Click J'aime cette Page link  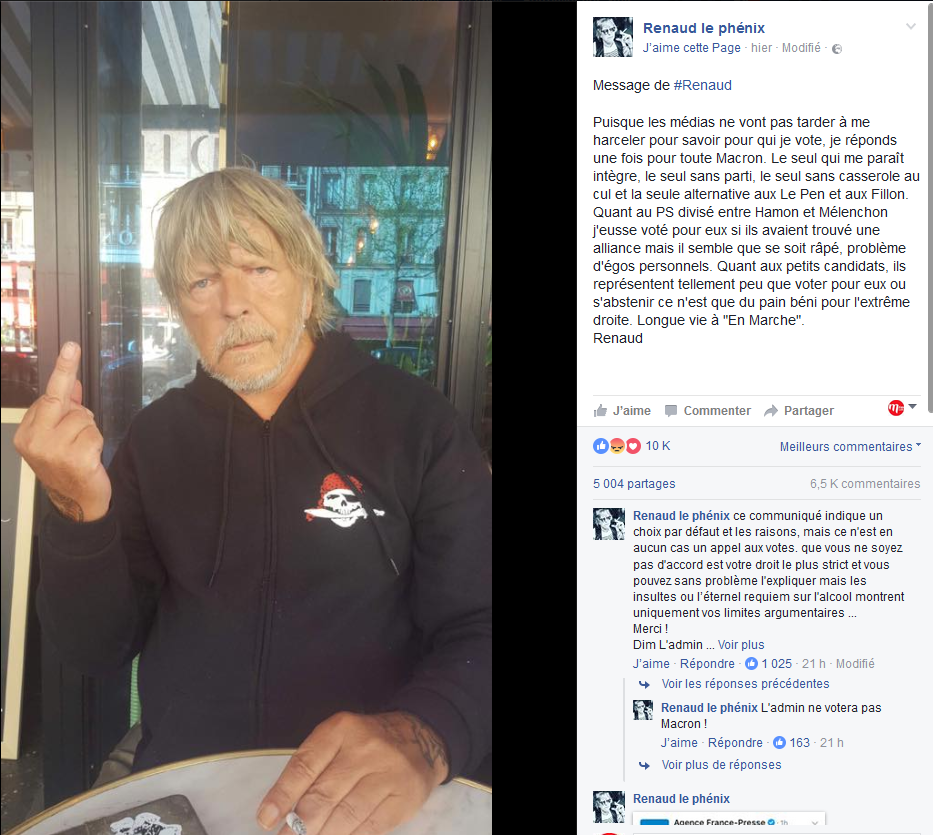point(691,48)
